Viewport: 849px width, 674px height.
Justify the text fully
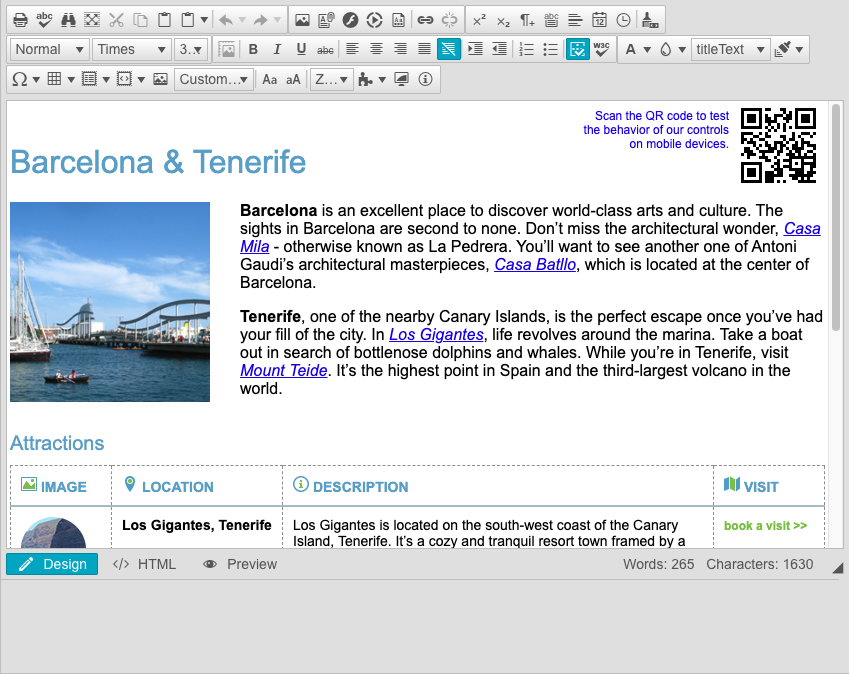pos(424,49)
